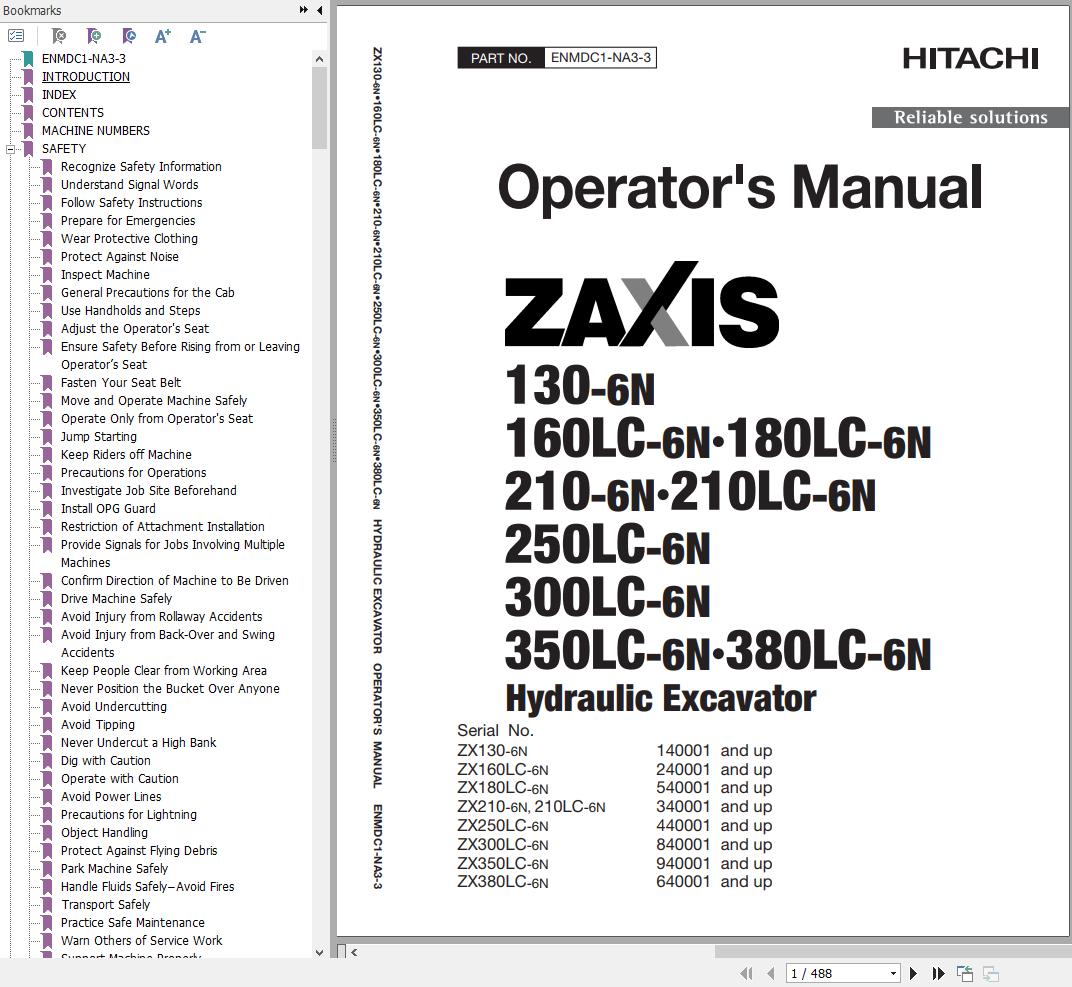
Task: Click the bookmark icon beside Avoid Tipping
Action: click(x=47, y=725)
